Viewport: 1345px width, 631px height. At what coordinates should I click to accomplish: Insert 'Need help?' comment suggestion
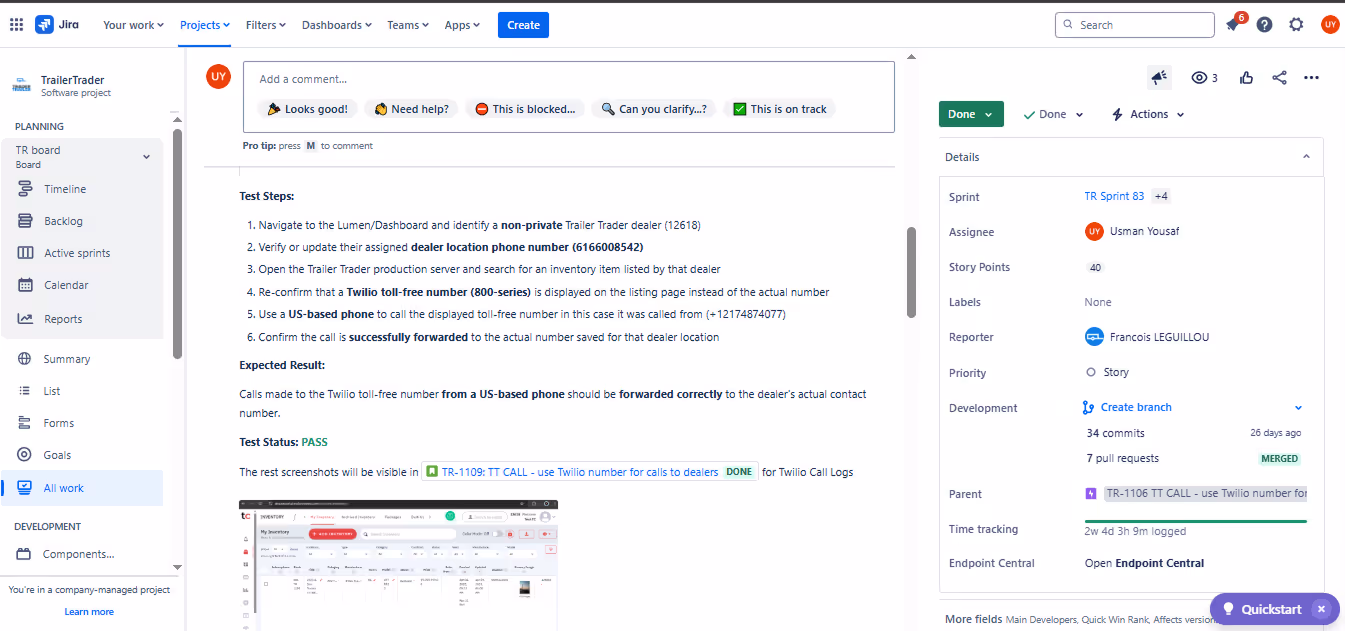[412, 109]
